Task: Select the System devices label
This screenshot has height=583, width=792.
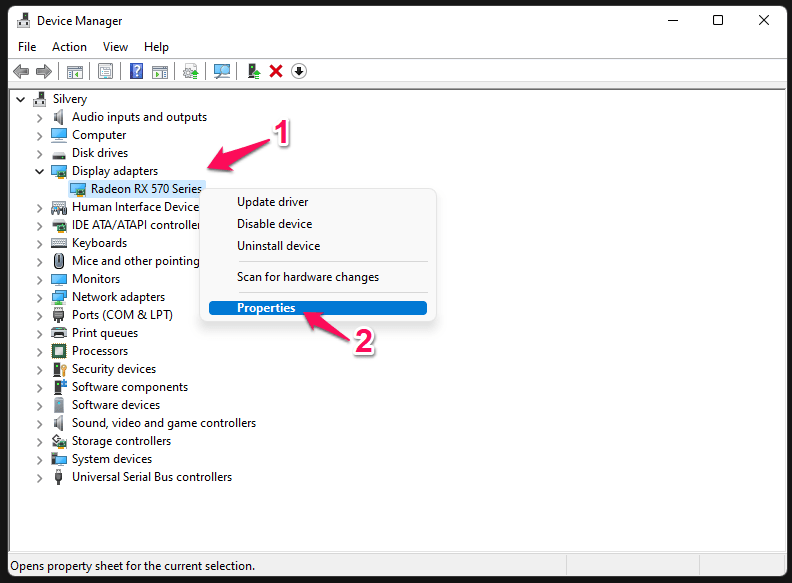Action: 112,459
